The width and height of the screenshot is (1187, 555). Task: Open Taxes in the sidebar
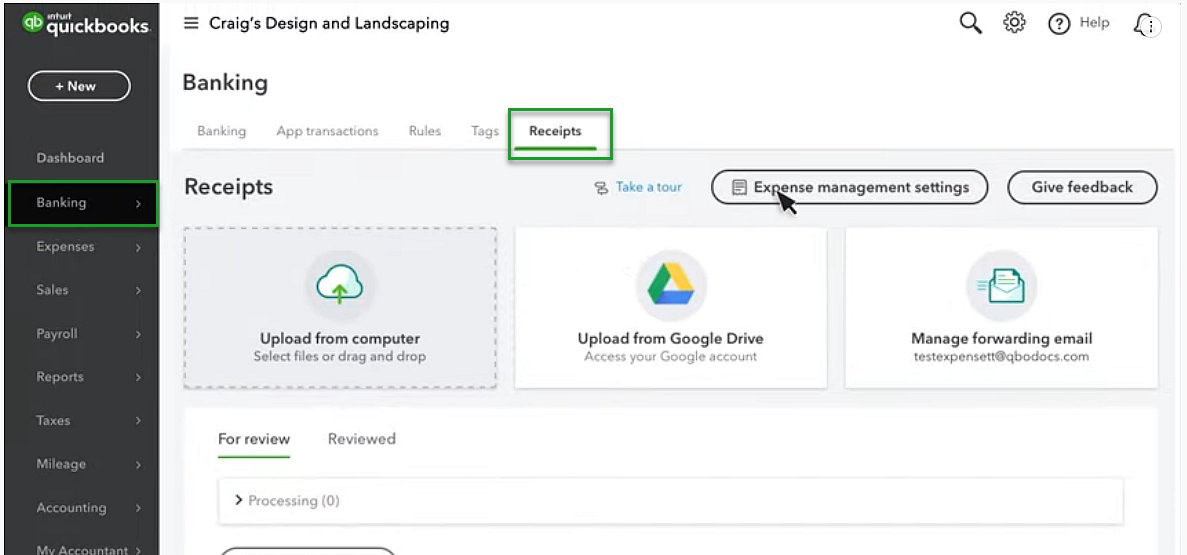[x=53, y=420]
